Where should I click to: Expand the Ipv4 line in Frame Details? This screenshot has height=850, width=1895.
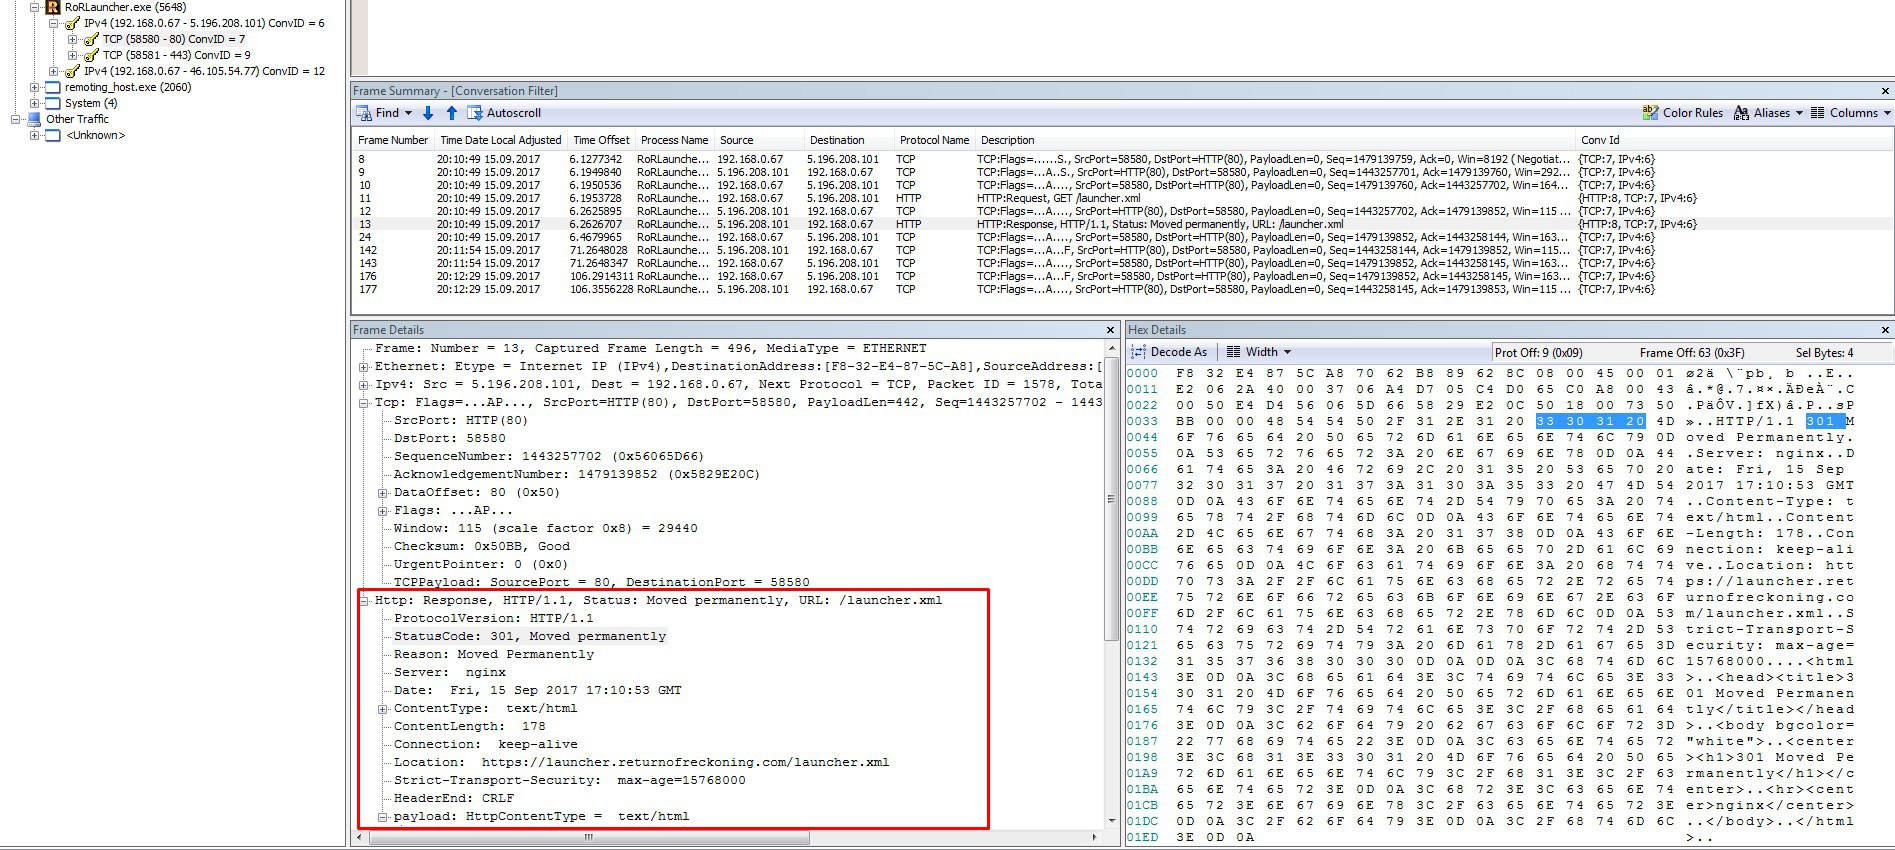point(364,385)
